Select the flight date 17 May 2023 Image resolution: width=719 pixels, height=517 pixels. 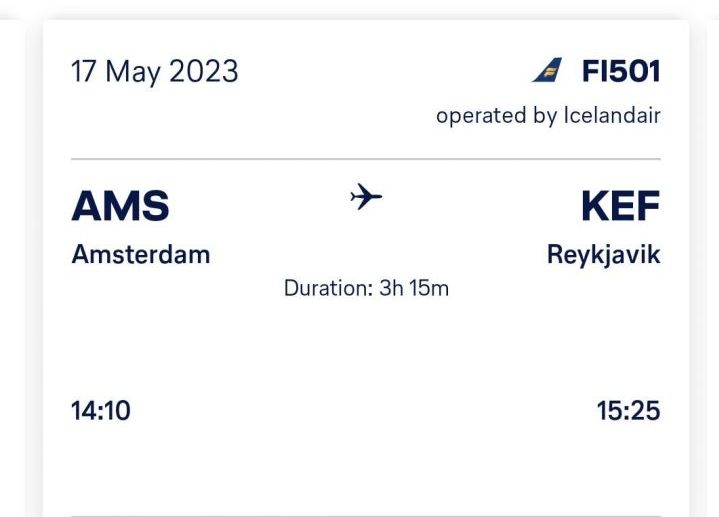155,72
